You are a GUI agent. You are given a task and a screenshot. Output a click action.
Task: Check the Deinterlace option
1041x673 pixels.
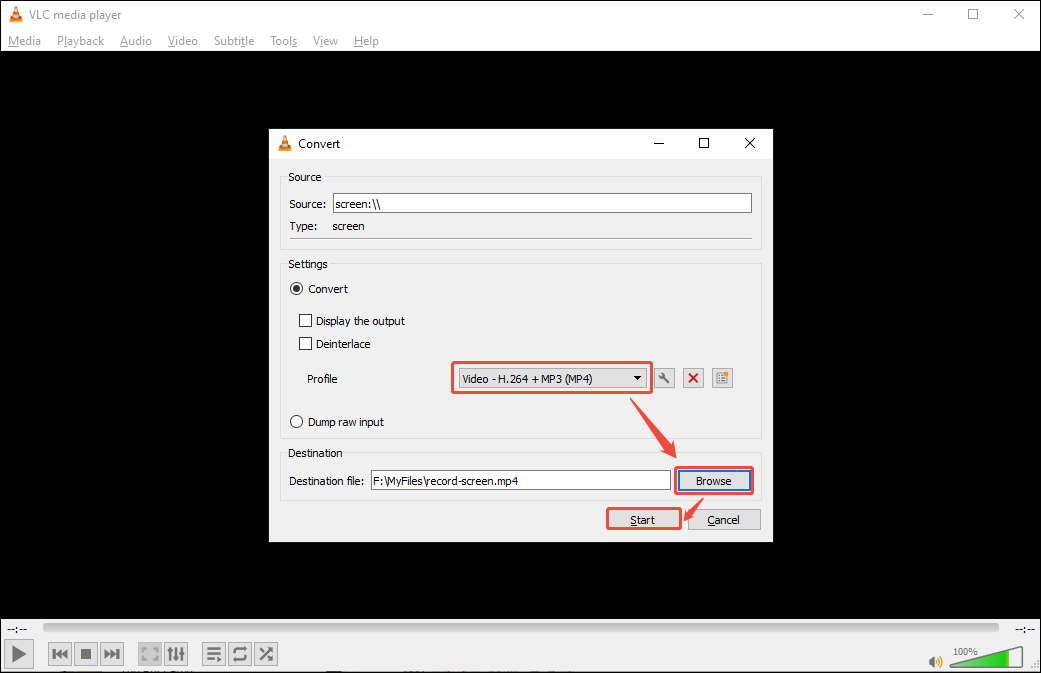[306, 343]
